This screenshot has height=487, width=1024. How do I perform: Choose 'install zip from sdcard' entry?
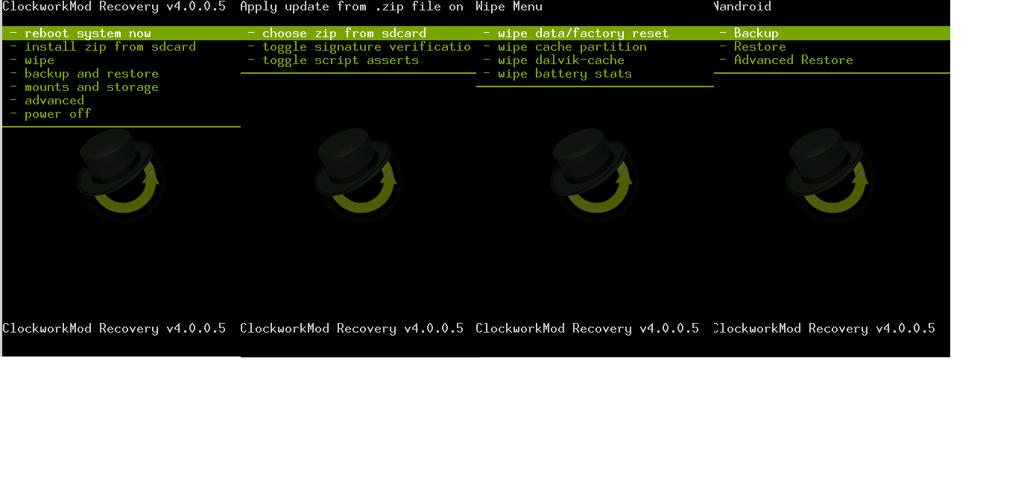110,47
